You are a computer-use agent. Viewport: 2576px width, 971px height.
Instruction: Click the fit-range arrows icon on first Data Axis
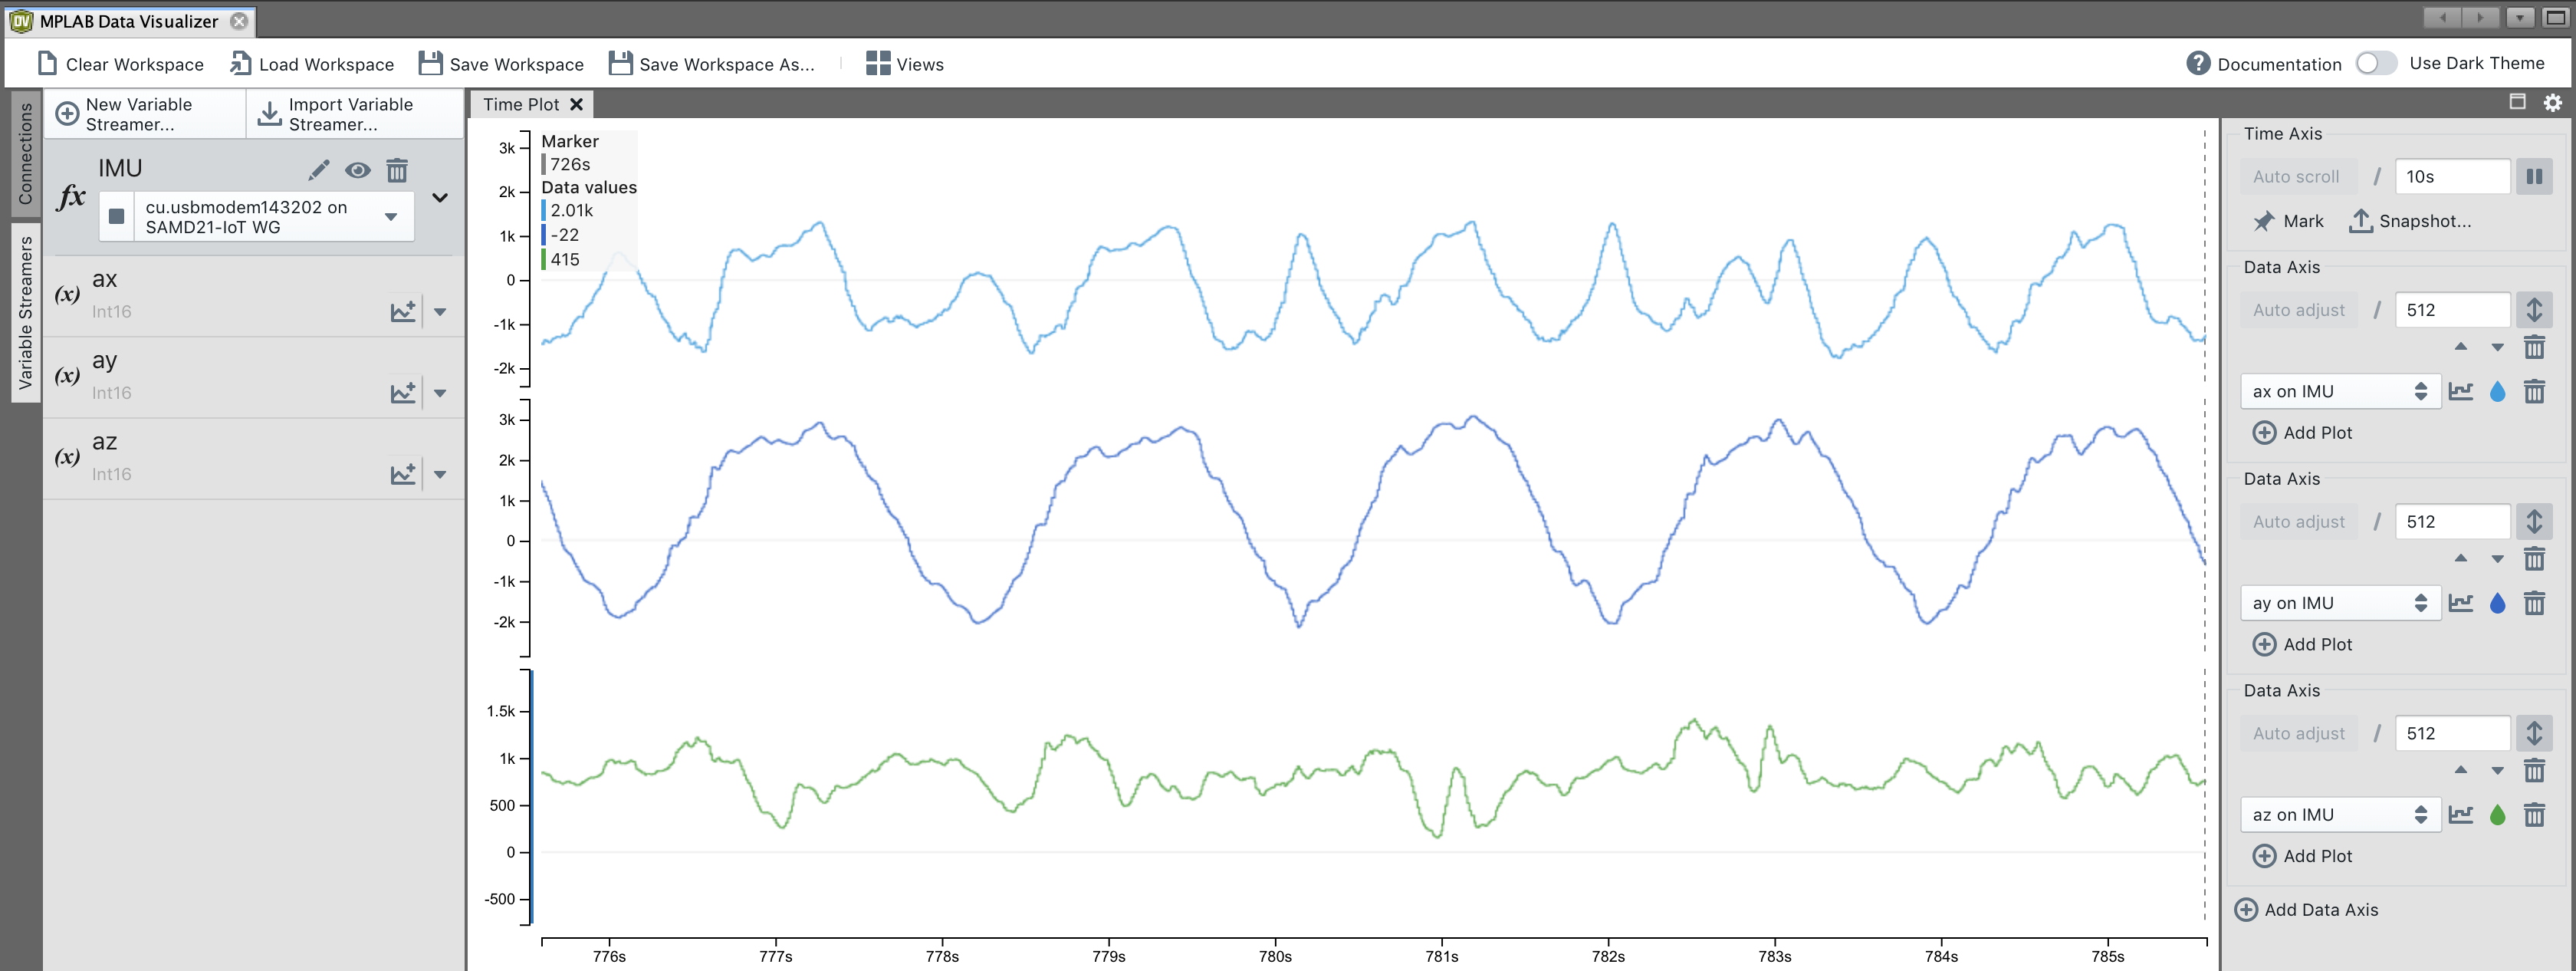[2533, 310]
